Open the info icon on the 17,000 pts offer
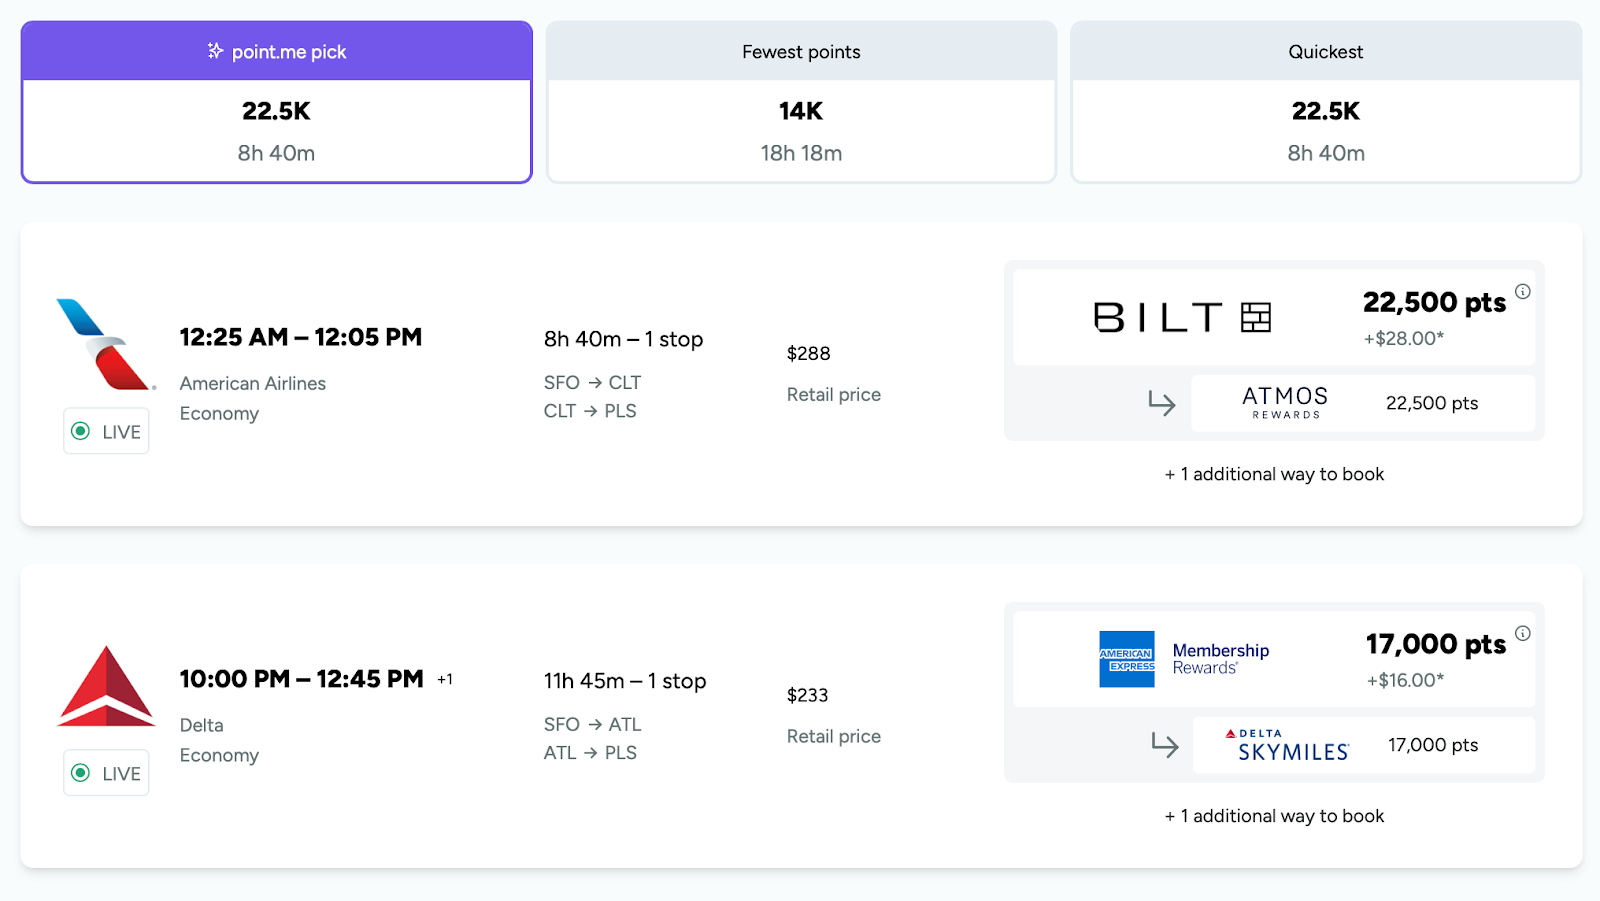 tap(1523, 633)
